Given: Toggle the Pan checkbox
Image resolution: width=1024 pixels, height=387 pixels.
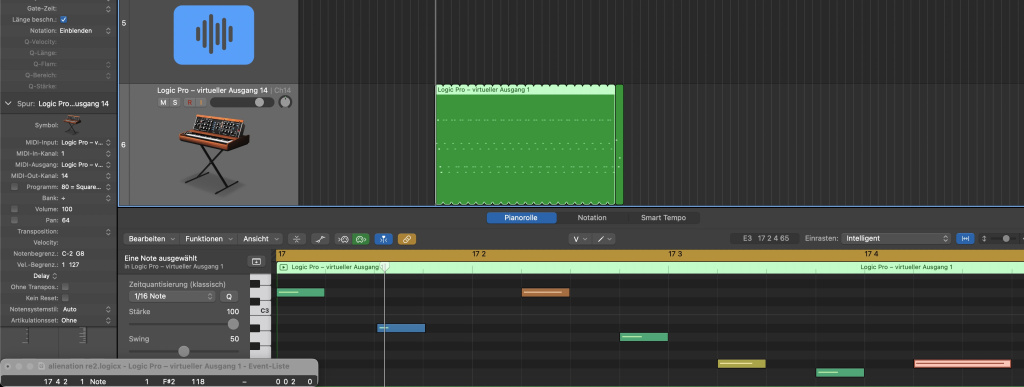Looking at the screenshot, I should tap(14, 221).
